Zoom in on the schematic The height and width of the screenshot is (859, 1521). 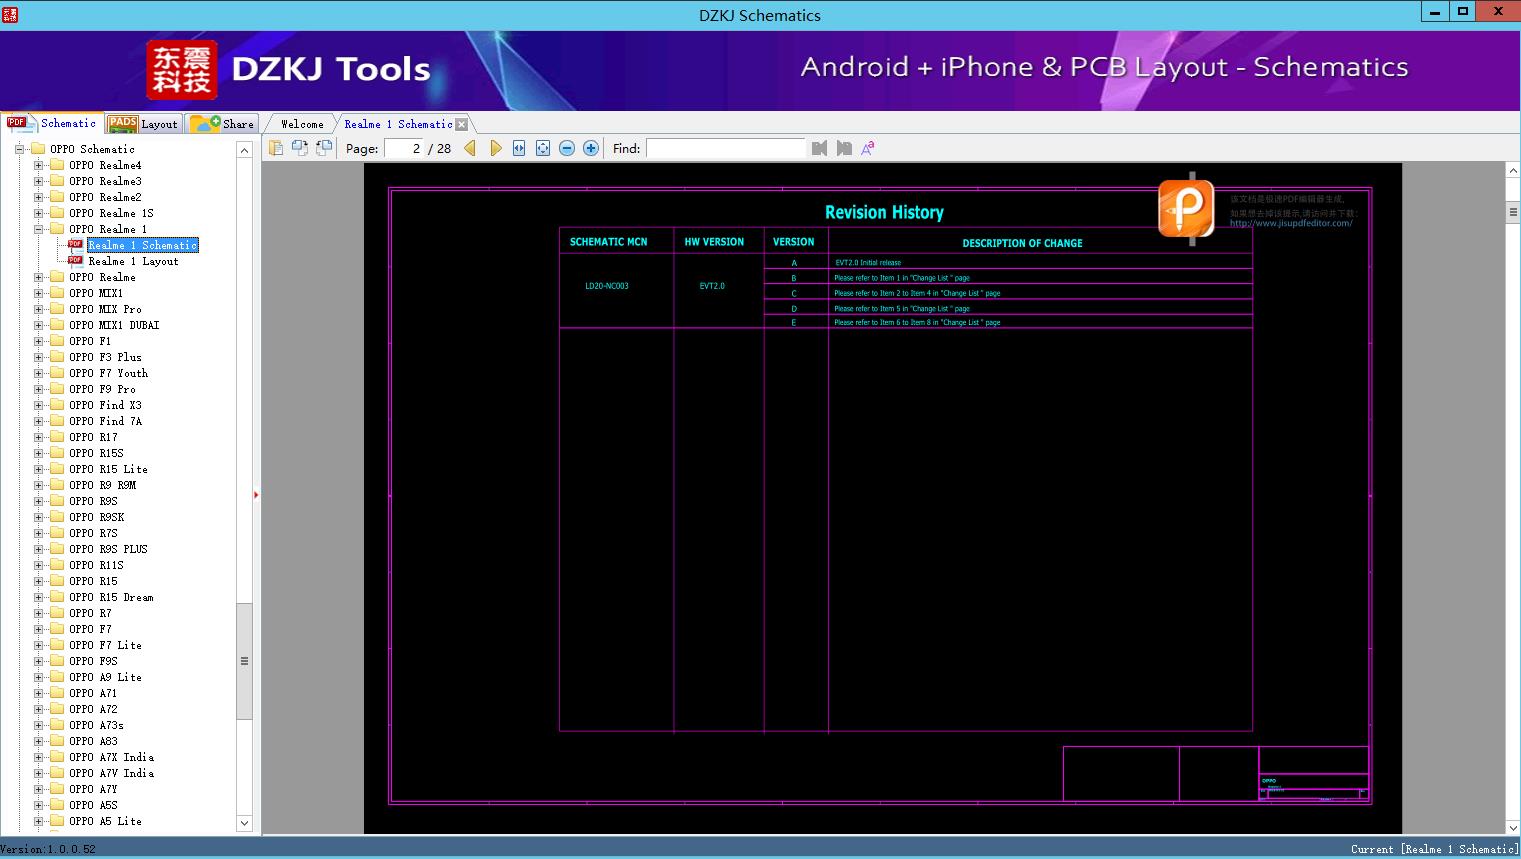591,148
